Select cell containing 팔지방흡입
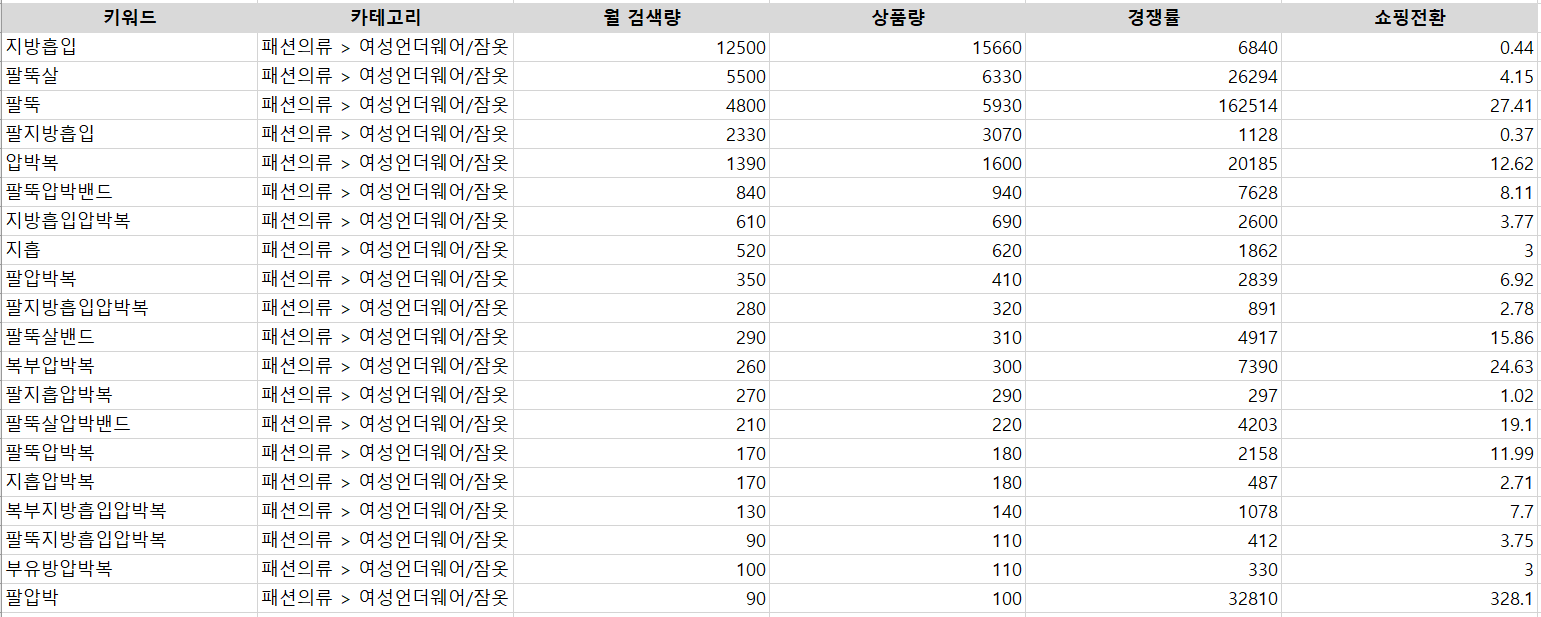Viewport: 1541px width, 617px height. (129, 134)
